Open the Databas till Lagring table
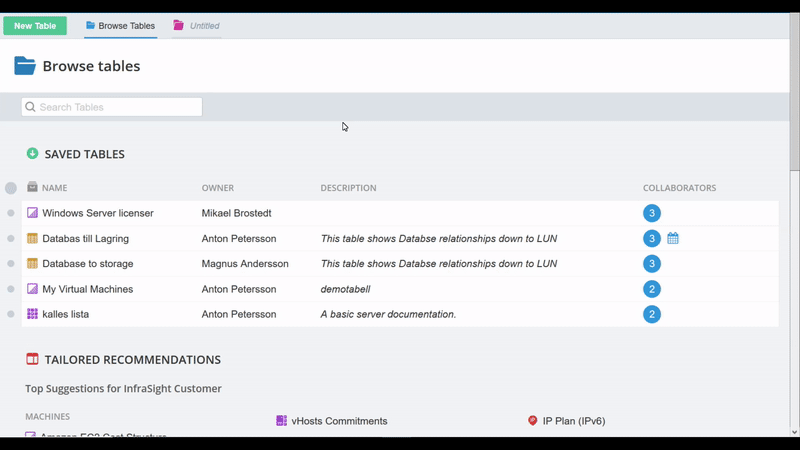 pyautogui.click(x=86, y=238)
